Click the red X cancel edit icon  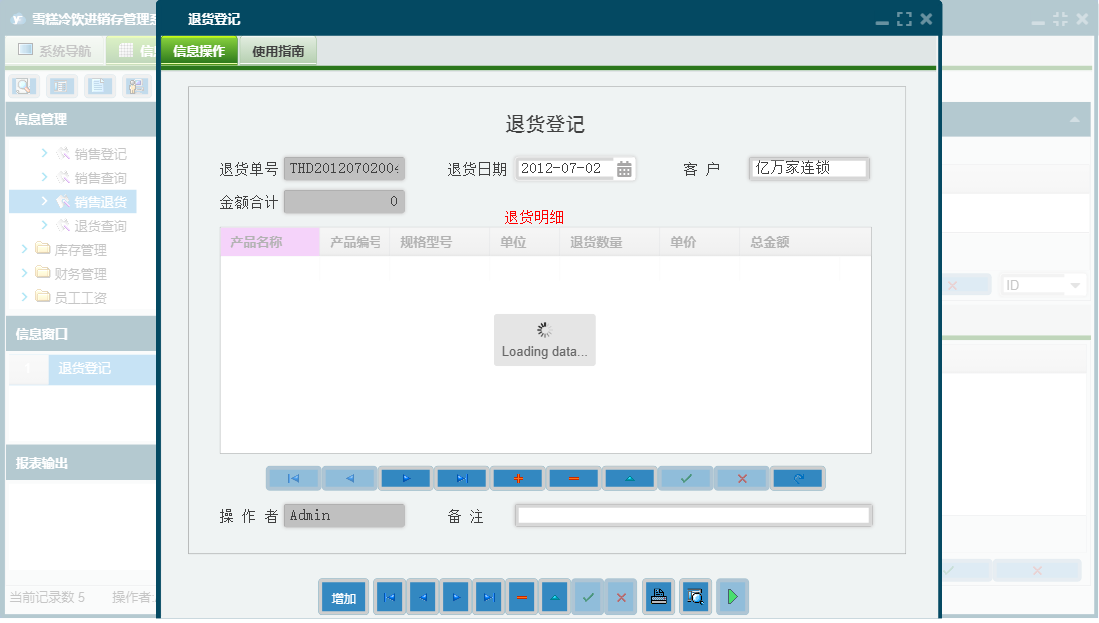[741, 478]
